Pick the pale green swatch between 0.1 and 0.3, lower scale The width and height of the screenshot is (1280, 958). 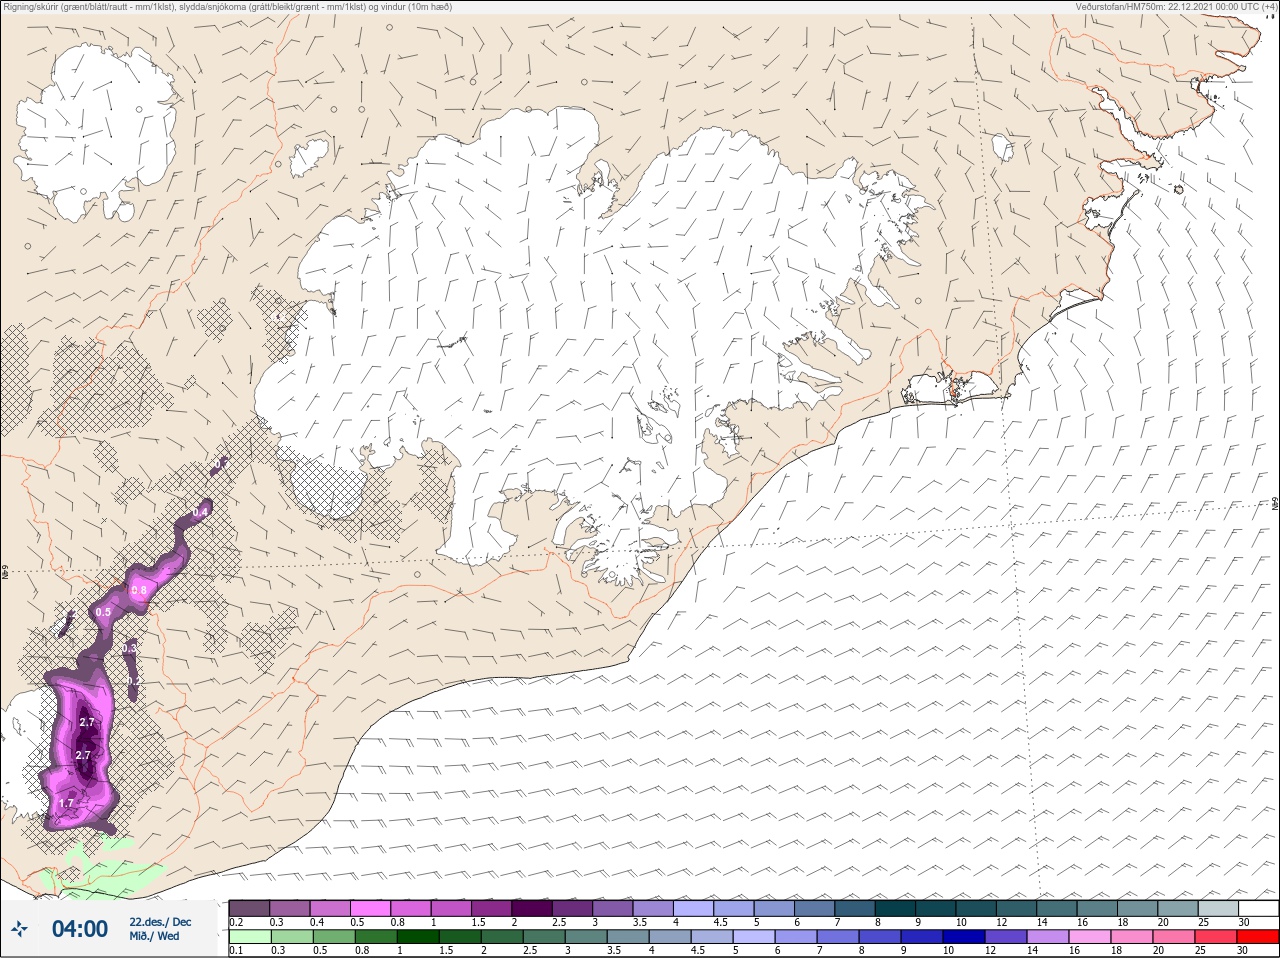click(249, 937)
